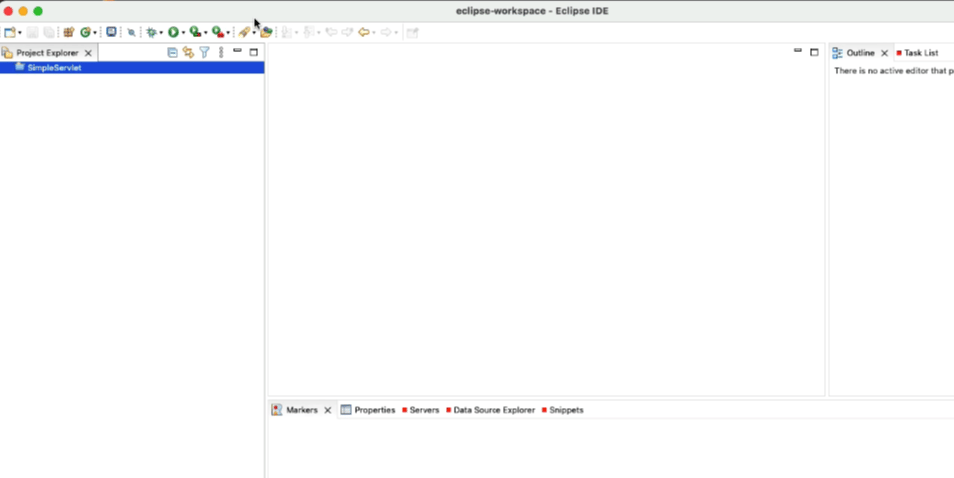
Task: Maximize the editor area
Action: pos(814,52)
